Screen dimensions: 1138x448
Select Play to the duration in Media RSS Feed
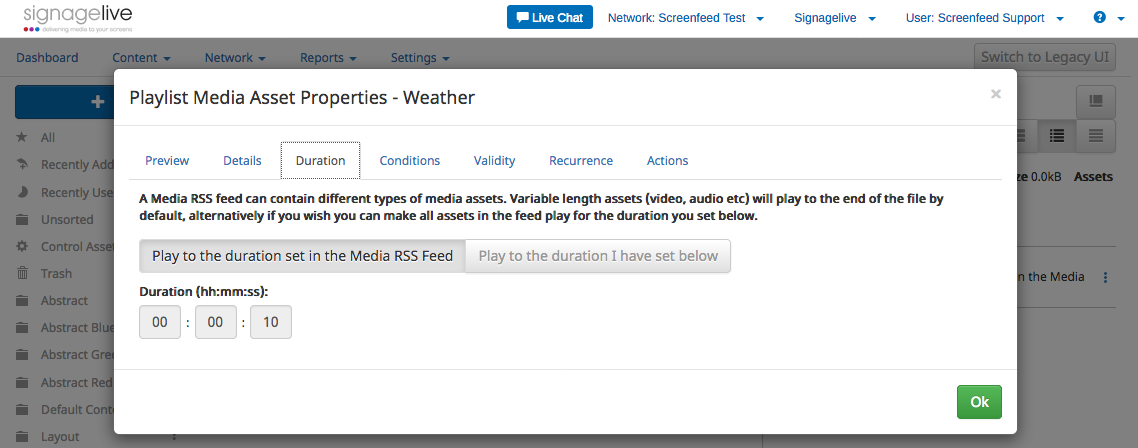click(x=302, y=256)
